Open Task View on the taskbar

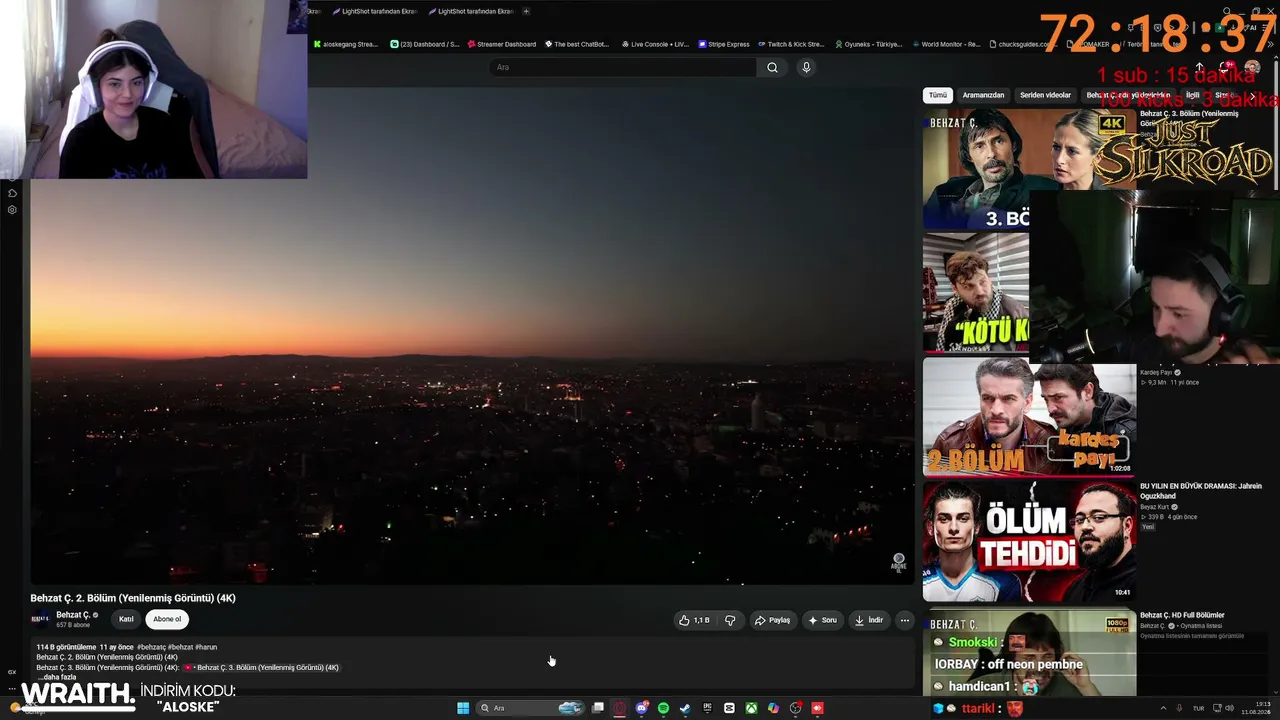[x=598, y=708]
